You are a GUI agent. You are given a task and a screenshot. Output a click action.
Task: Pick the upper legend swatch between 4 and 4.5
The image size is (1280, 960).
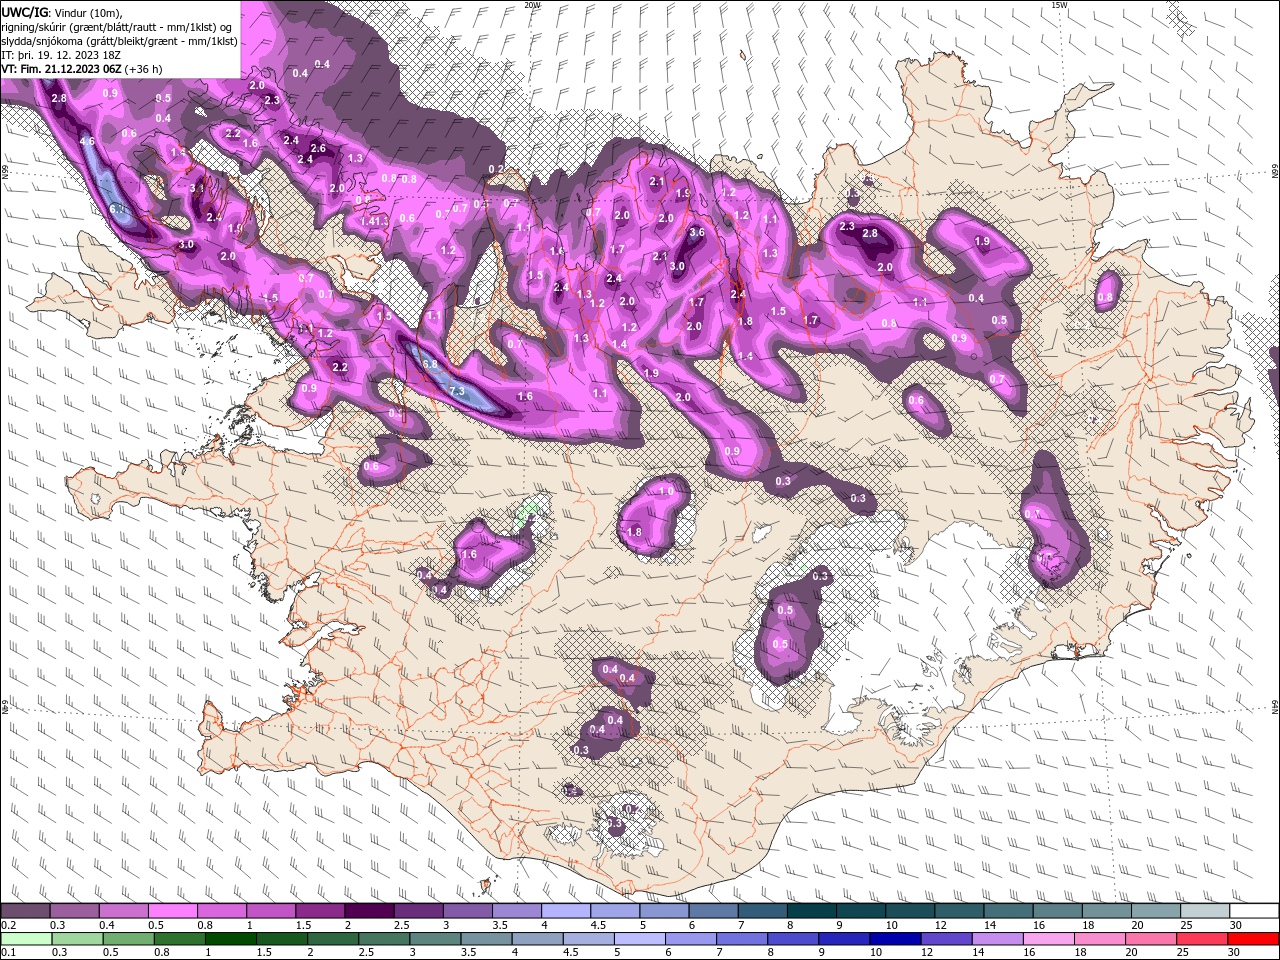pos(565,911)
